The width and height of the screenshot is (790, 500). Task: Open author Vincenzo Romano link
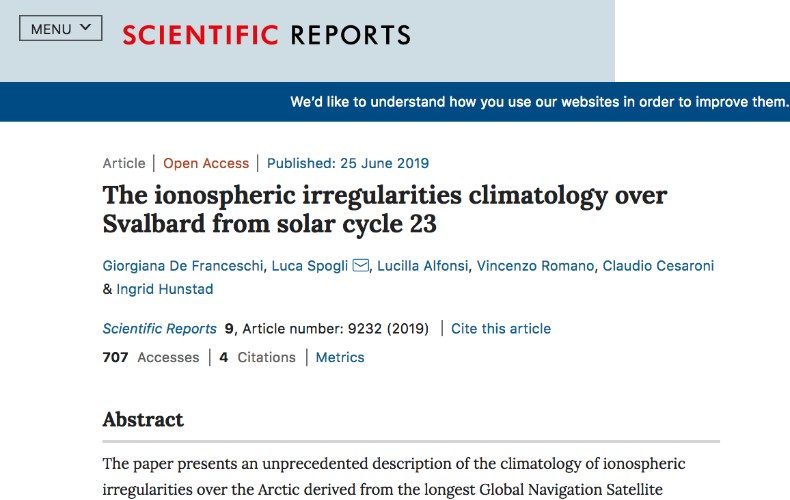(536, 266)
